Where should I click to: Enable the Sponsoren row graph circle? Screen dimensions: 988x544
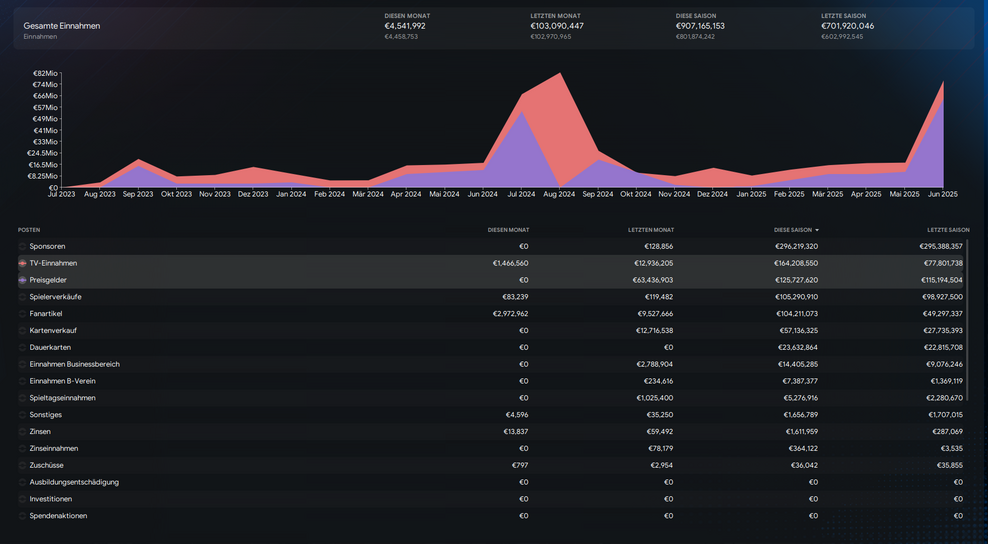click(22, 246)
